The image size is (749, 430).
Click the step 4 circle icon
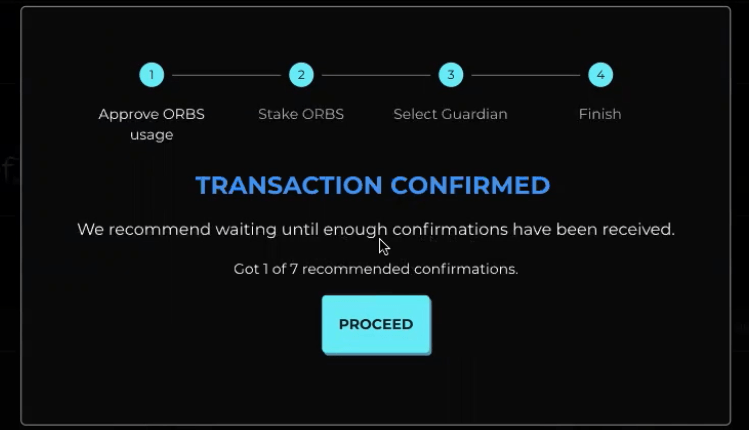click(600, 75)
